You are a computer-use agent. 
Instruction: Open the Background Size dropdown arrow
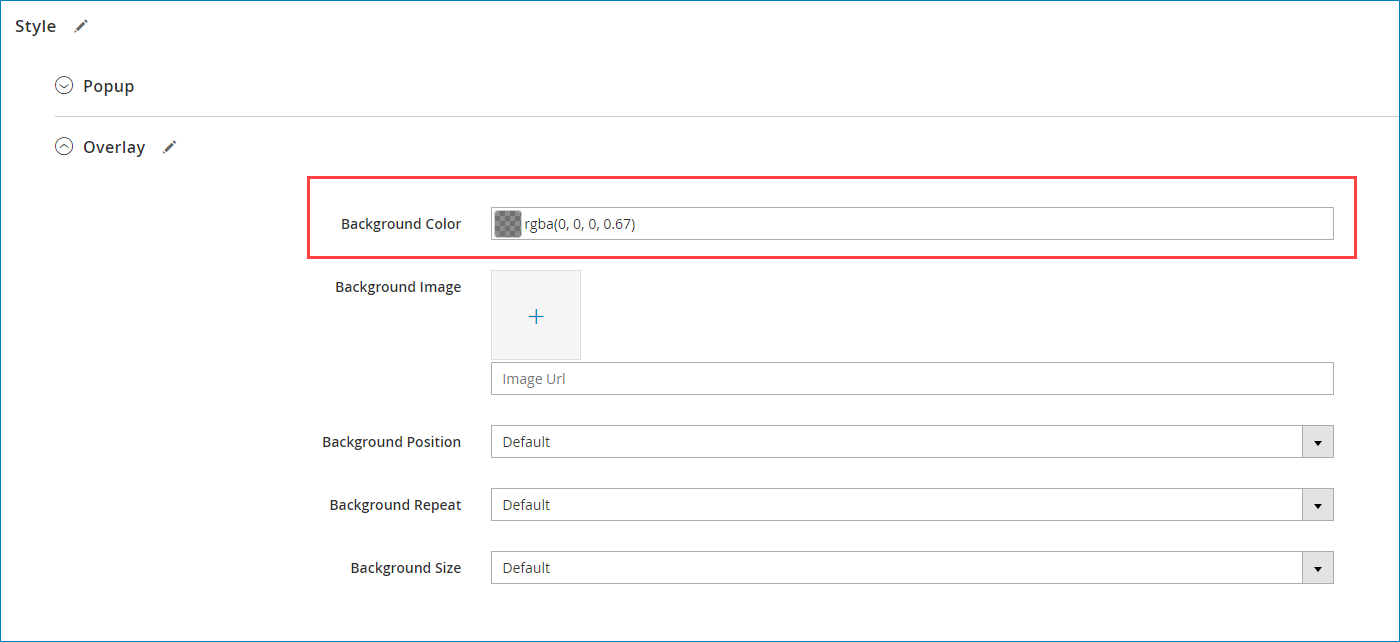[x=1318, y=567]
